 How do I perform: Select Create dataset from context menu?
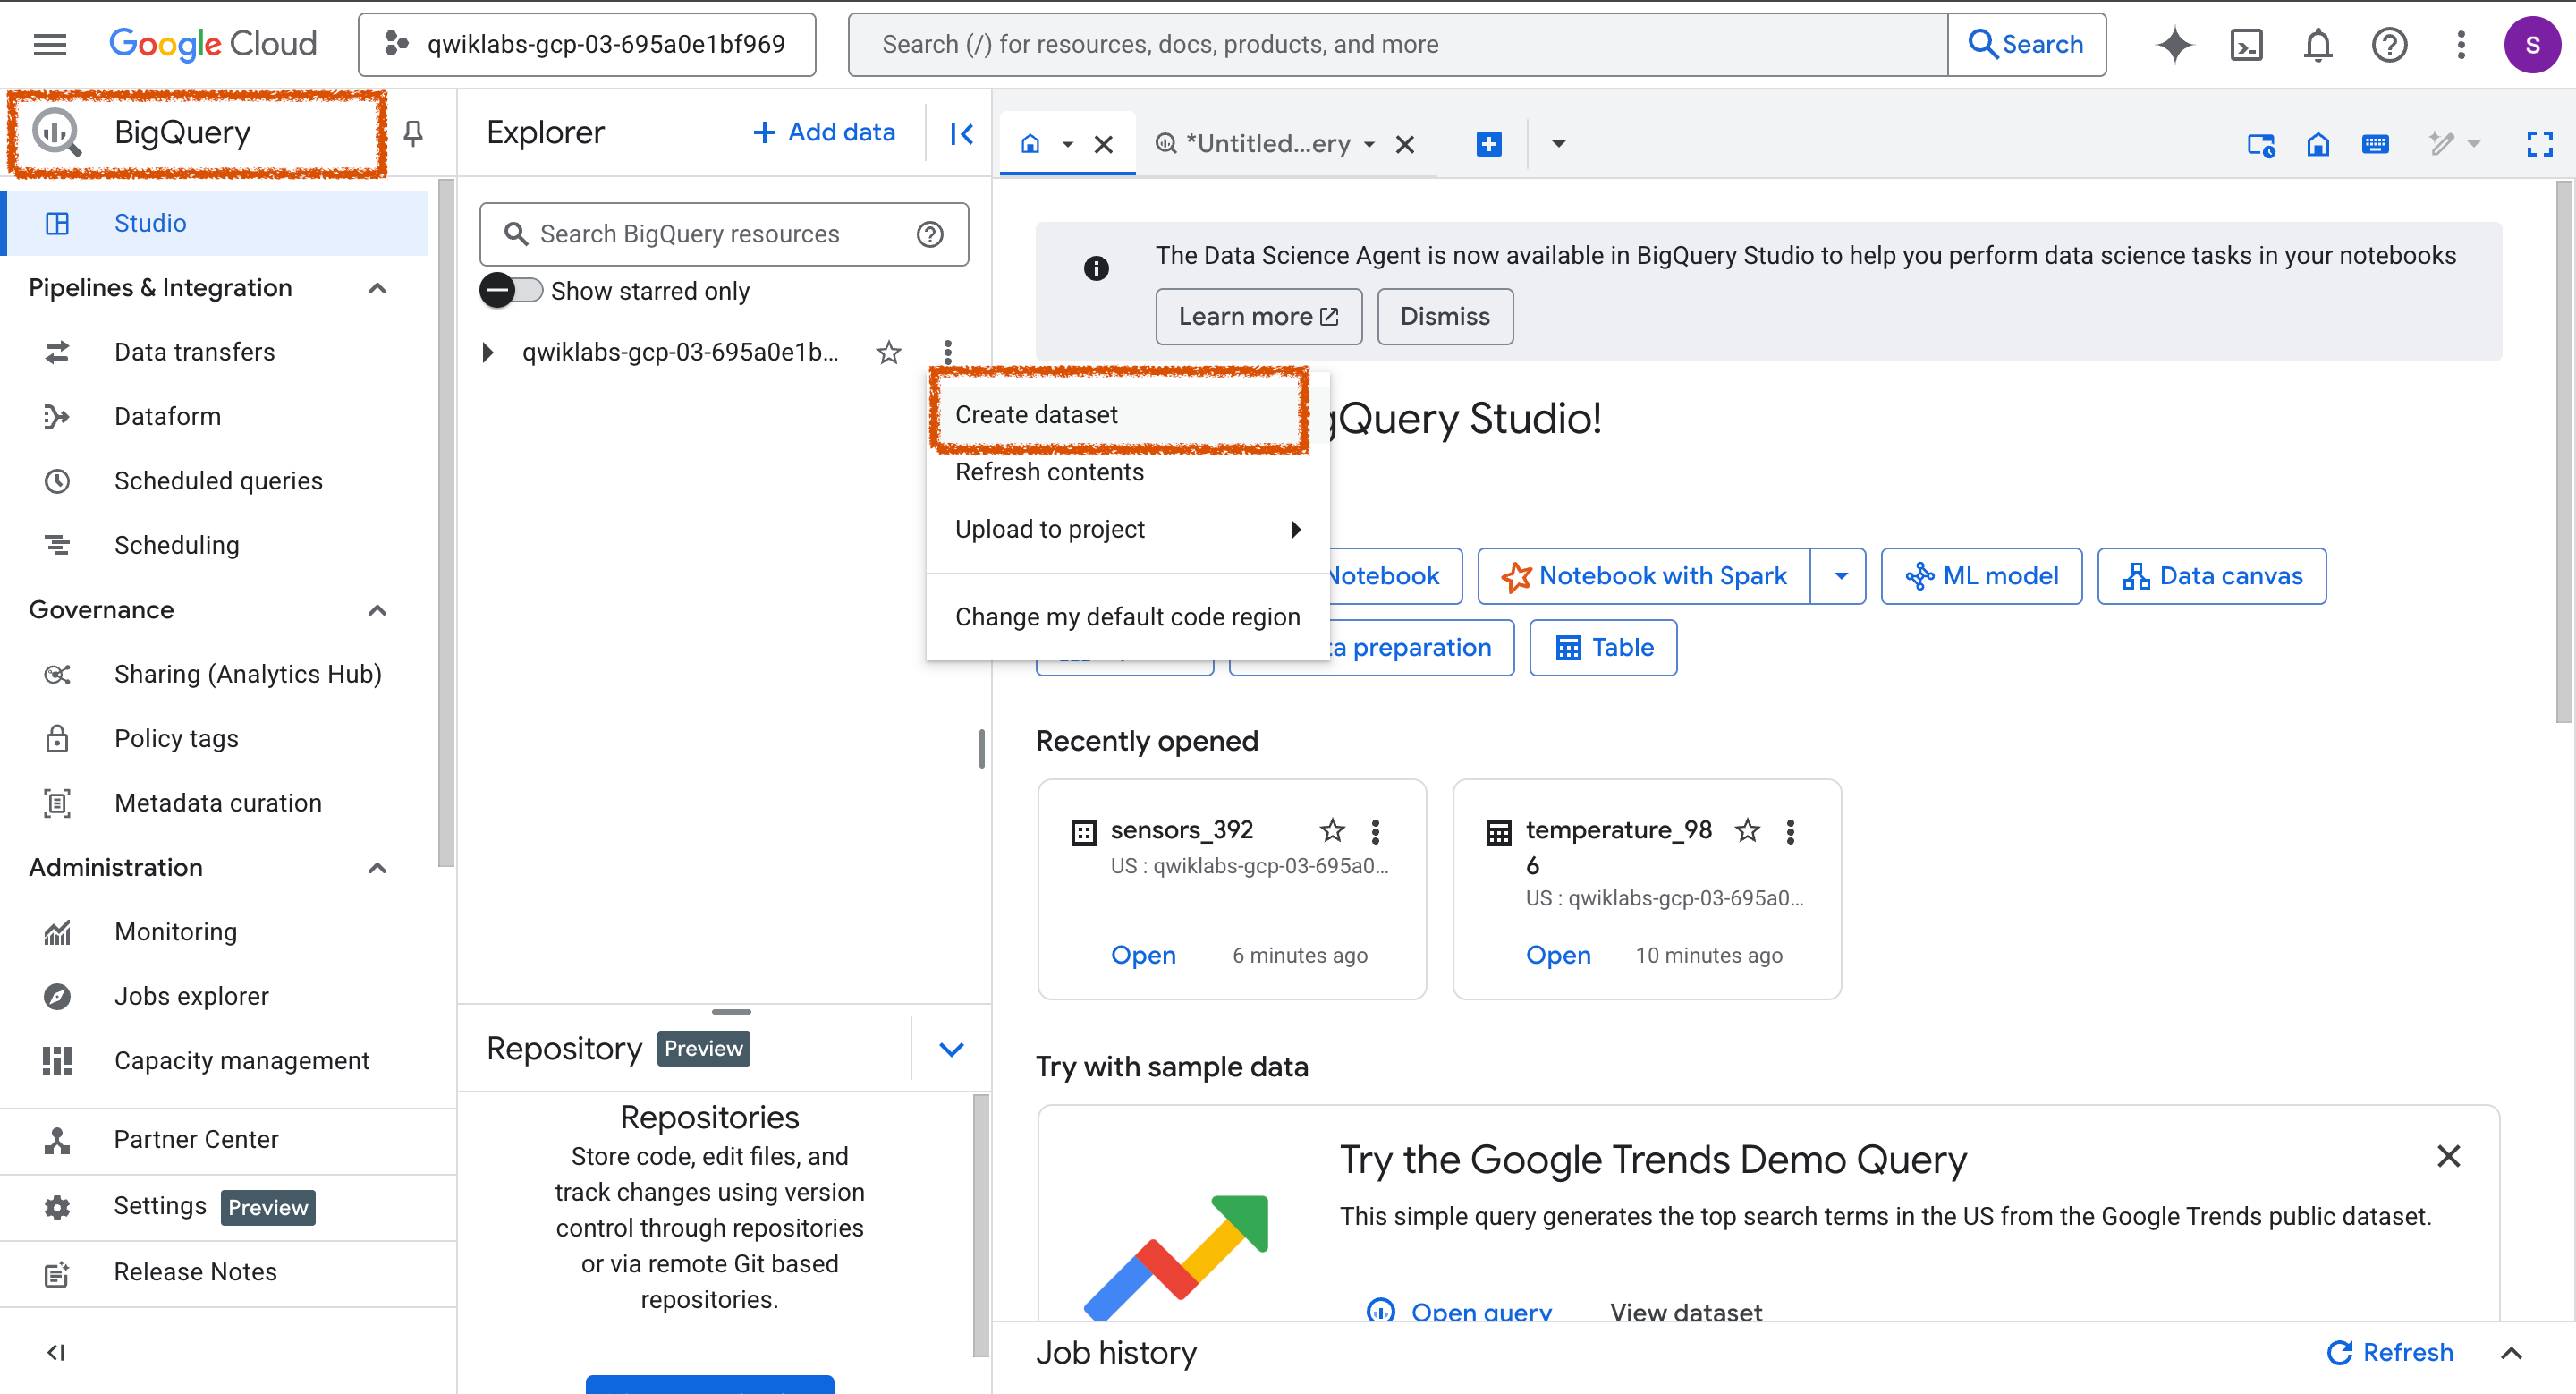tap(1036, 414)
